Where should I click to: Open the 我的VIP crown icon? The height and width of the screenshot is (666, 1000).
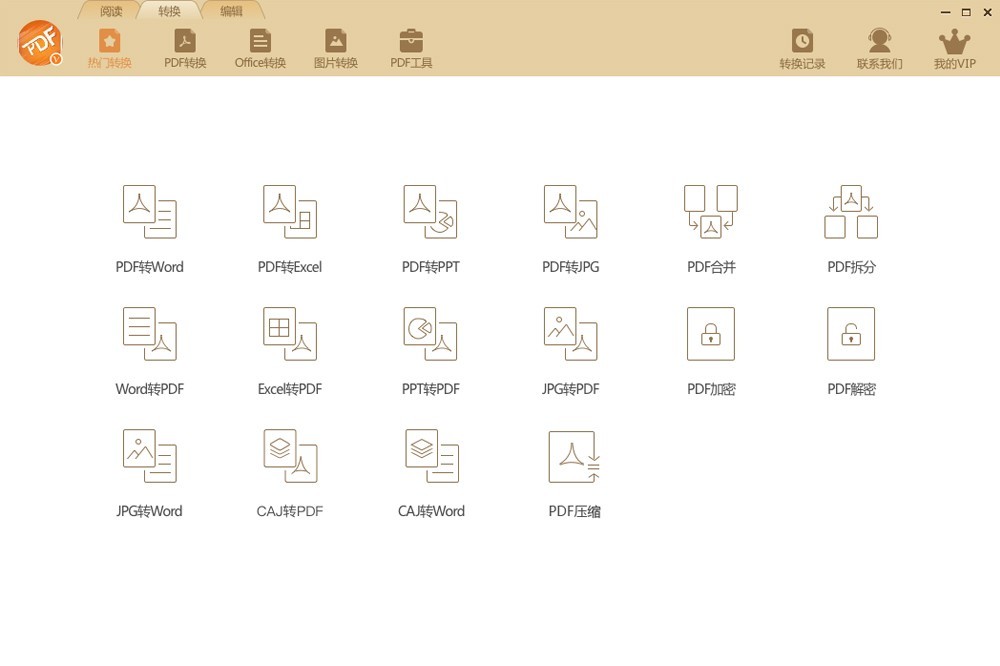point(955,48)
